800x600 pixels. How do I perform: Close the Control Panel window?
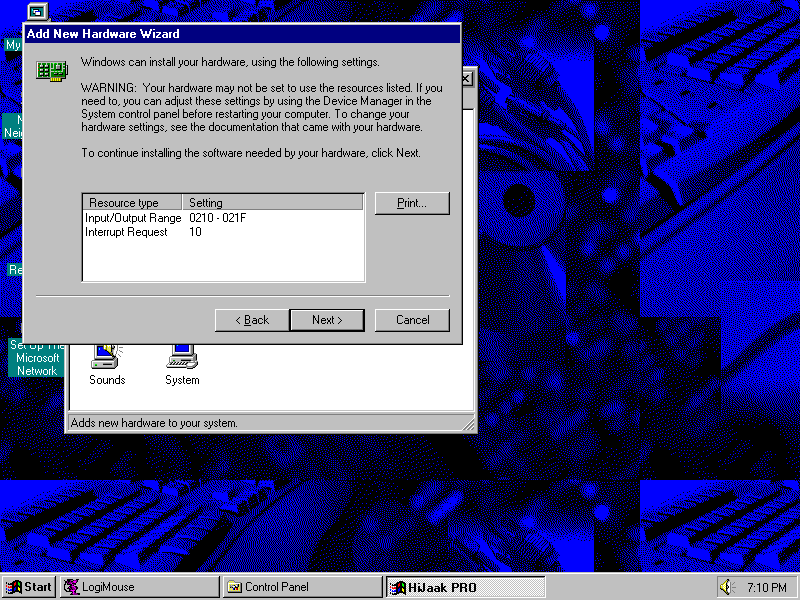point(466,79)
